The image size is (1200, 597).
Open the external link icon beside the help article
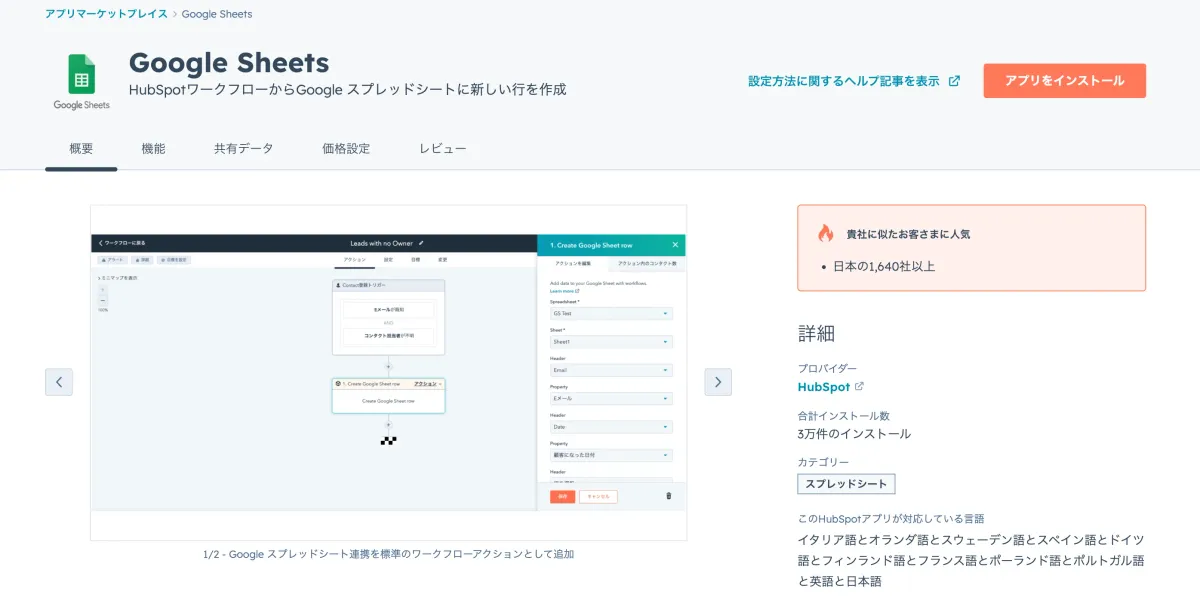pyautogui.click(x=955, y=81)
